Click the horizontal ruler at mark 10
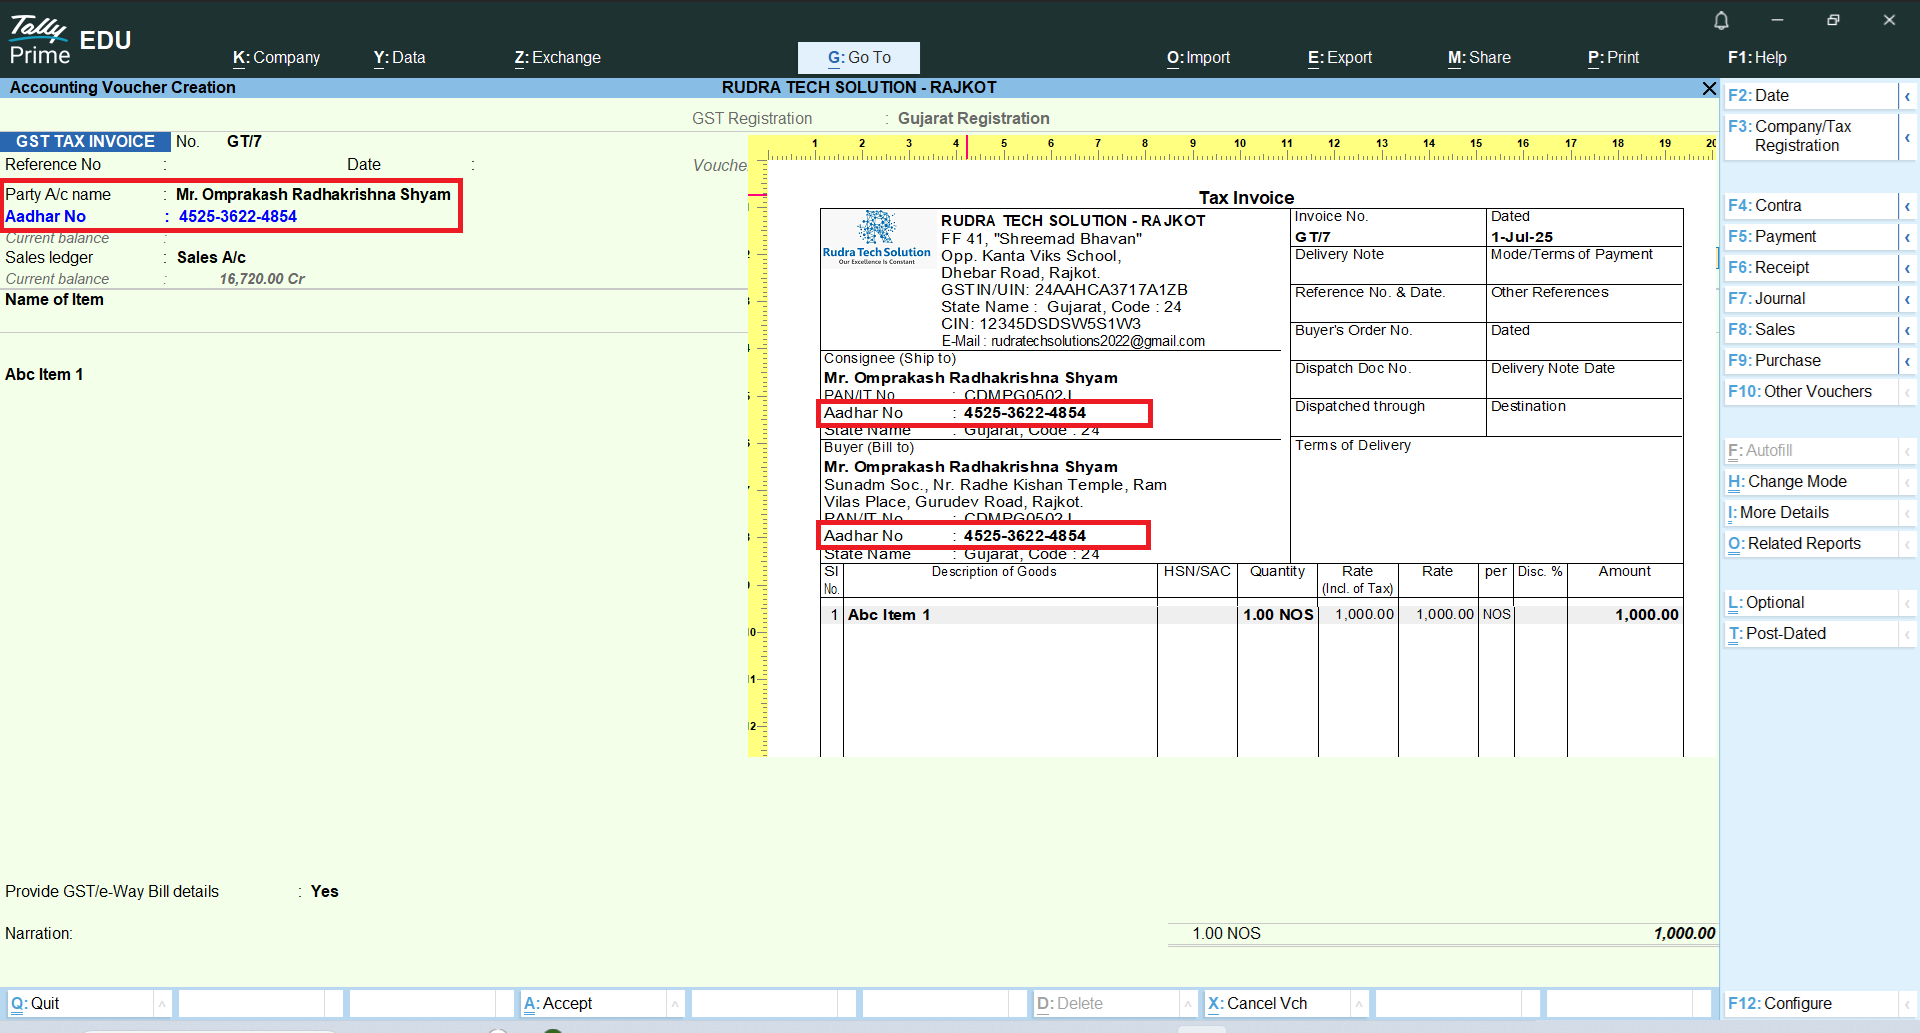Screen dimensions: 1920x1033 coord(1239,147)
